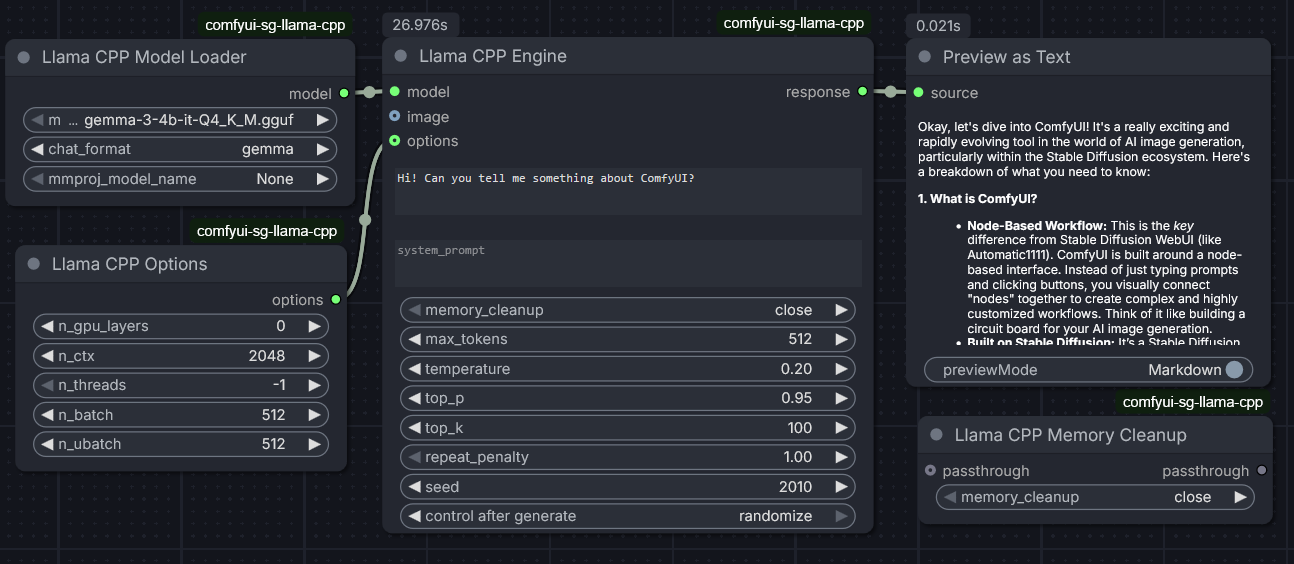Collapse the Llama CPP Options node dot

(34, 264)
